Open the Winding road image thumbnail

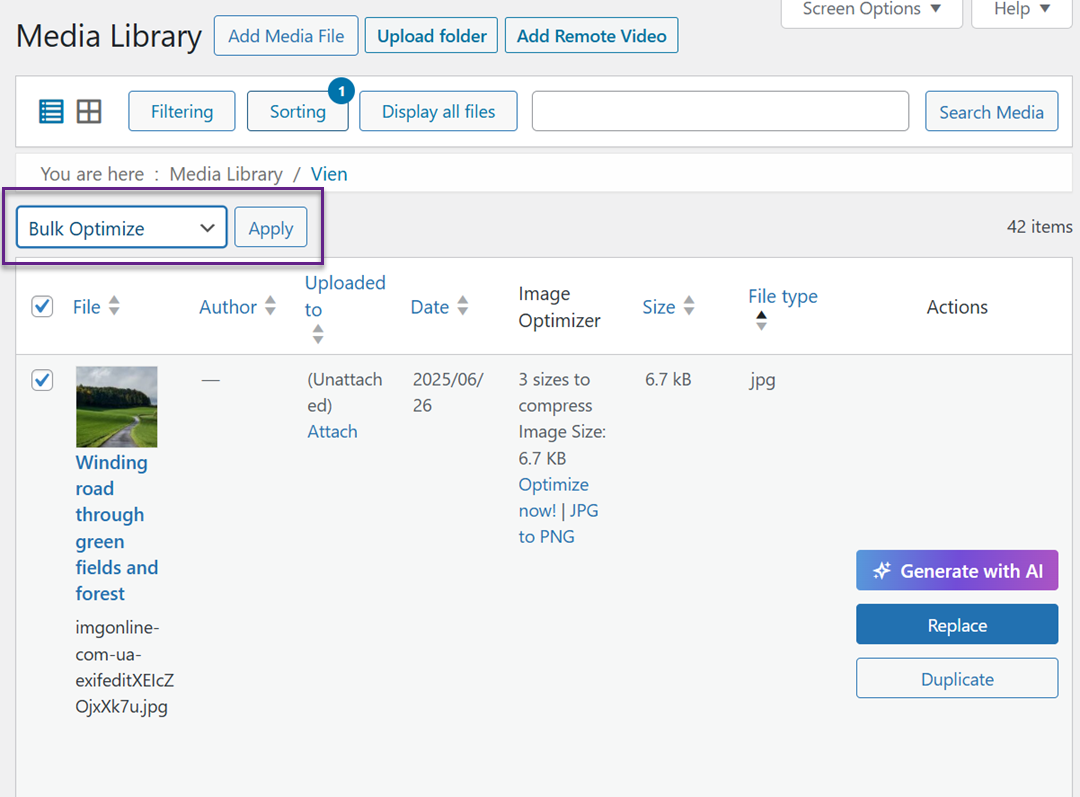(116, 406)
